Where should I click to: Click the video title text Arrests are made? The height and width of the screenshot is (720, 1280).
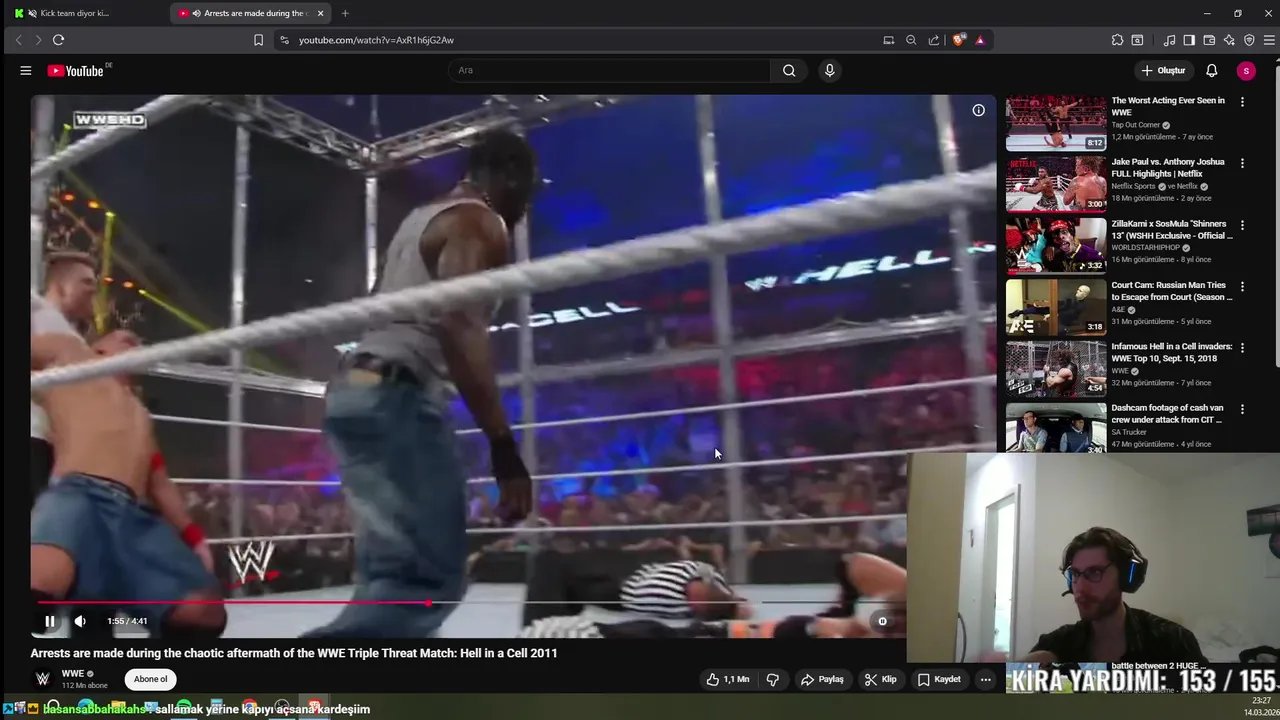pyautogui.click(x=294, y=653)
